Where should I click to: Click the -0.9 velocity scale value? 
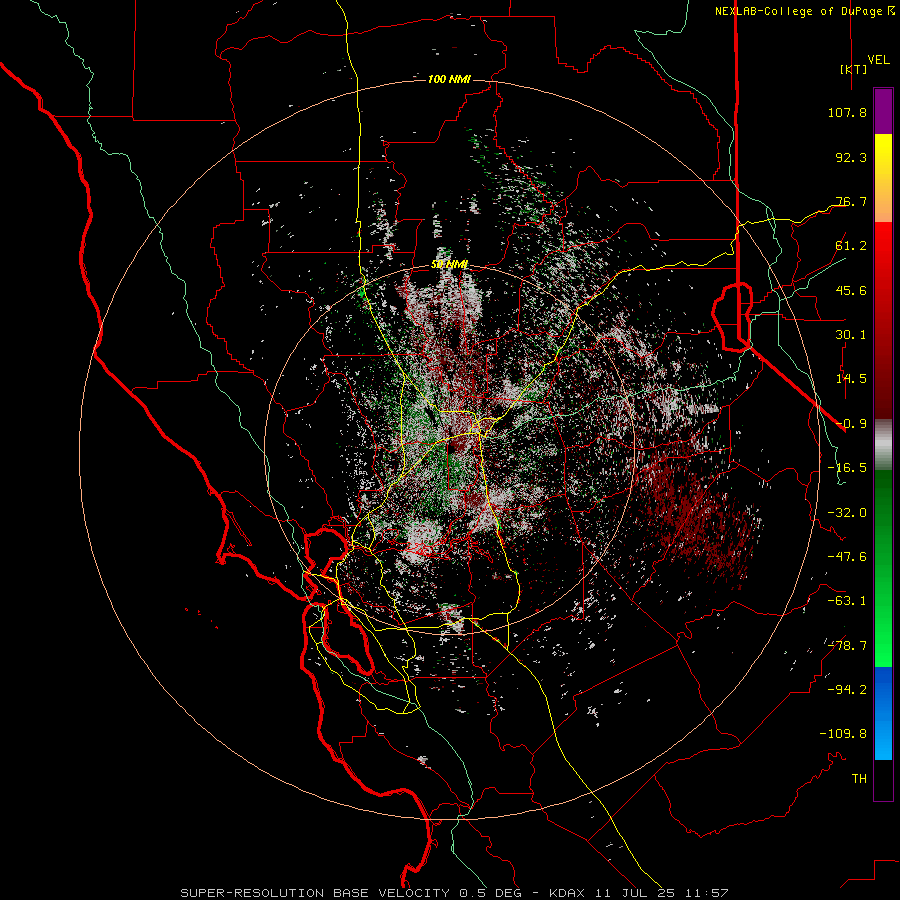click(x=851, y=424)
